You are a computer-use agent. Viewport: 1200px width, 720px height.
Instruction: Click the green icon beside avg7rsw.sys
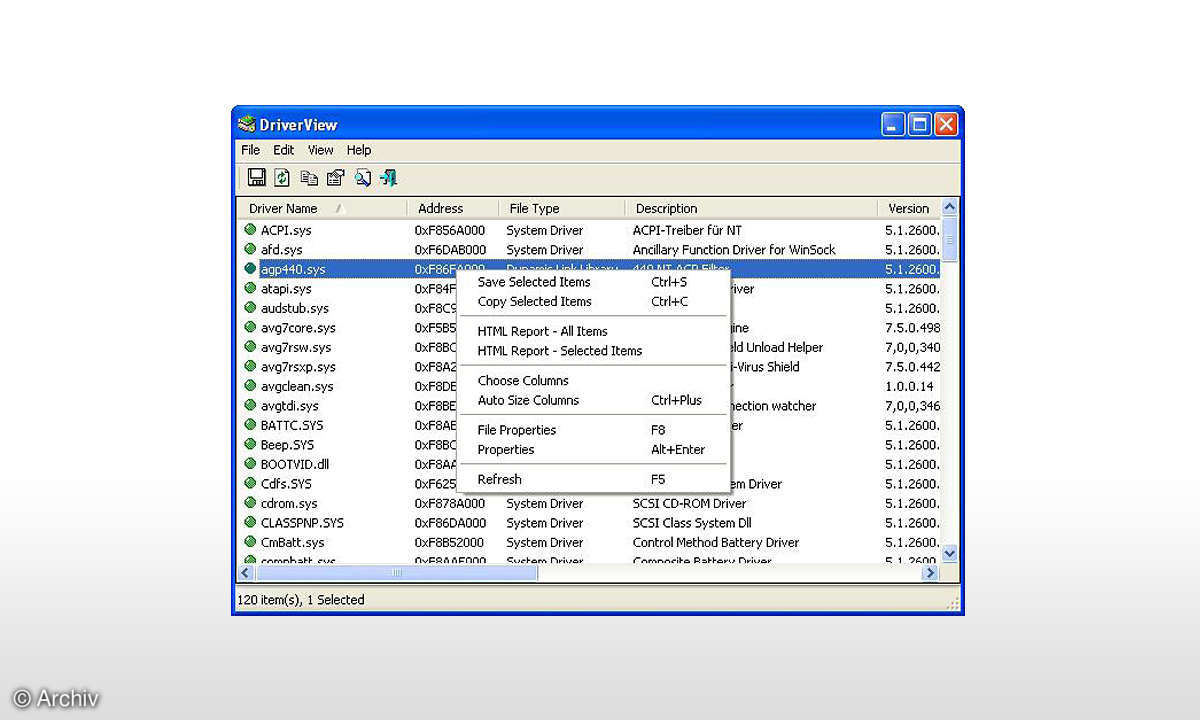[x=250, y=347]
